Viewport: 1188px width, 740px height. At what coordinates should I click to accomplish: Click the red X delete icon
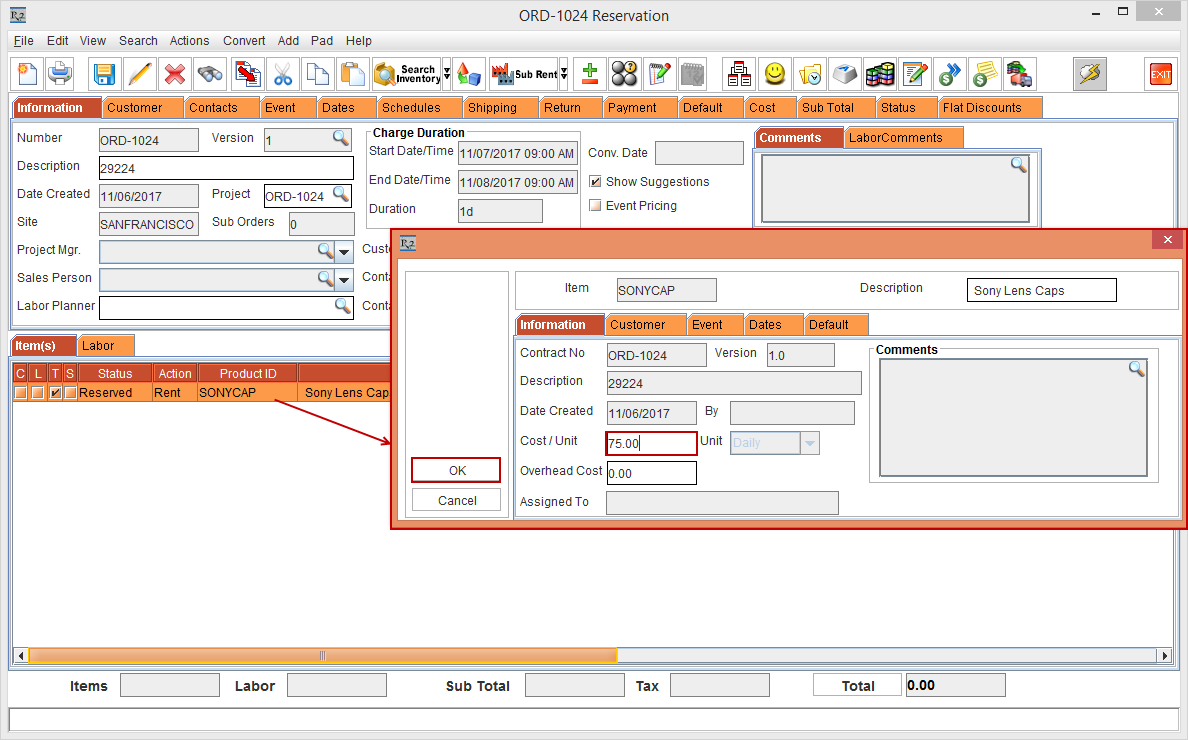pyautogui.click(x=175, y=74)
